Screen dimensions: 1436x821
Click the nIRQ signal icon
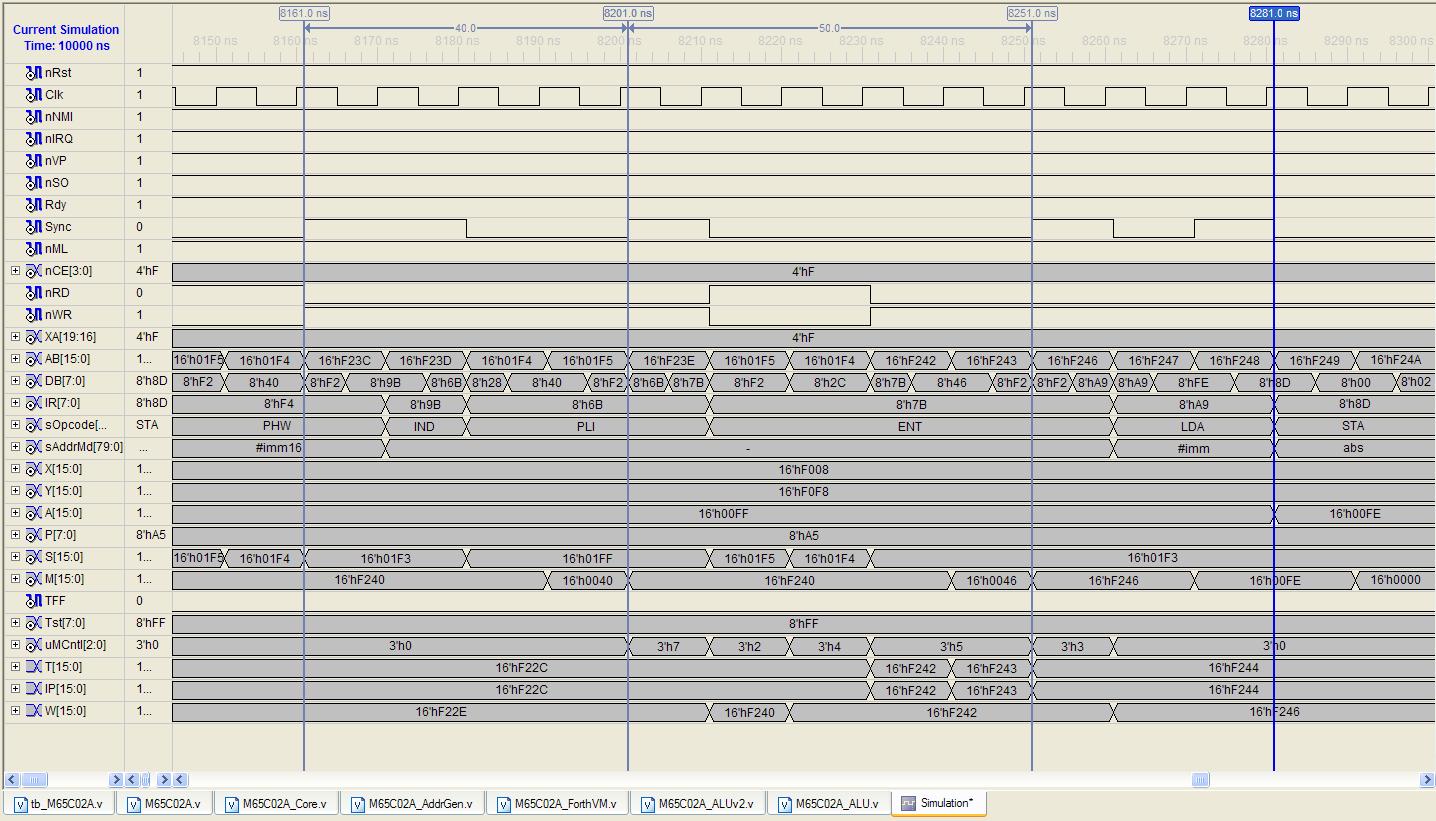pos(34,139)
